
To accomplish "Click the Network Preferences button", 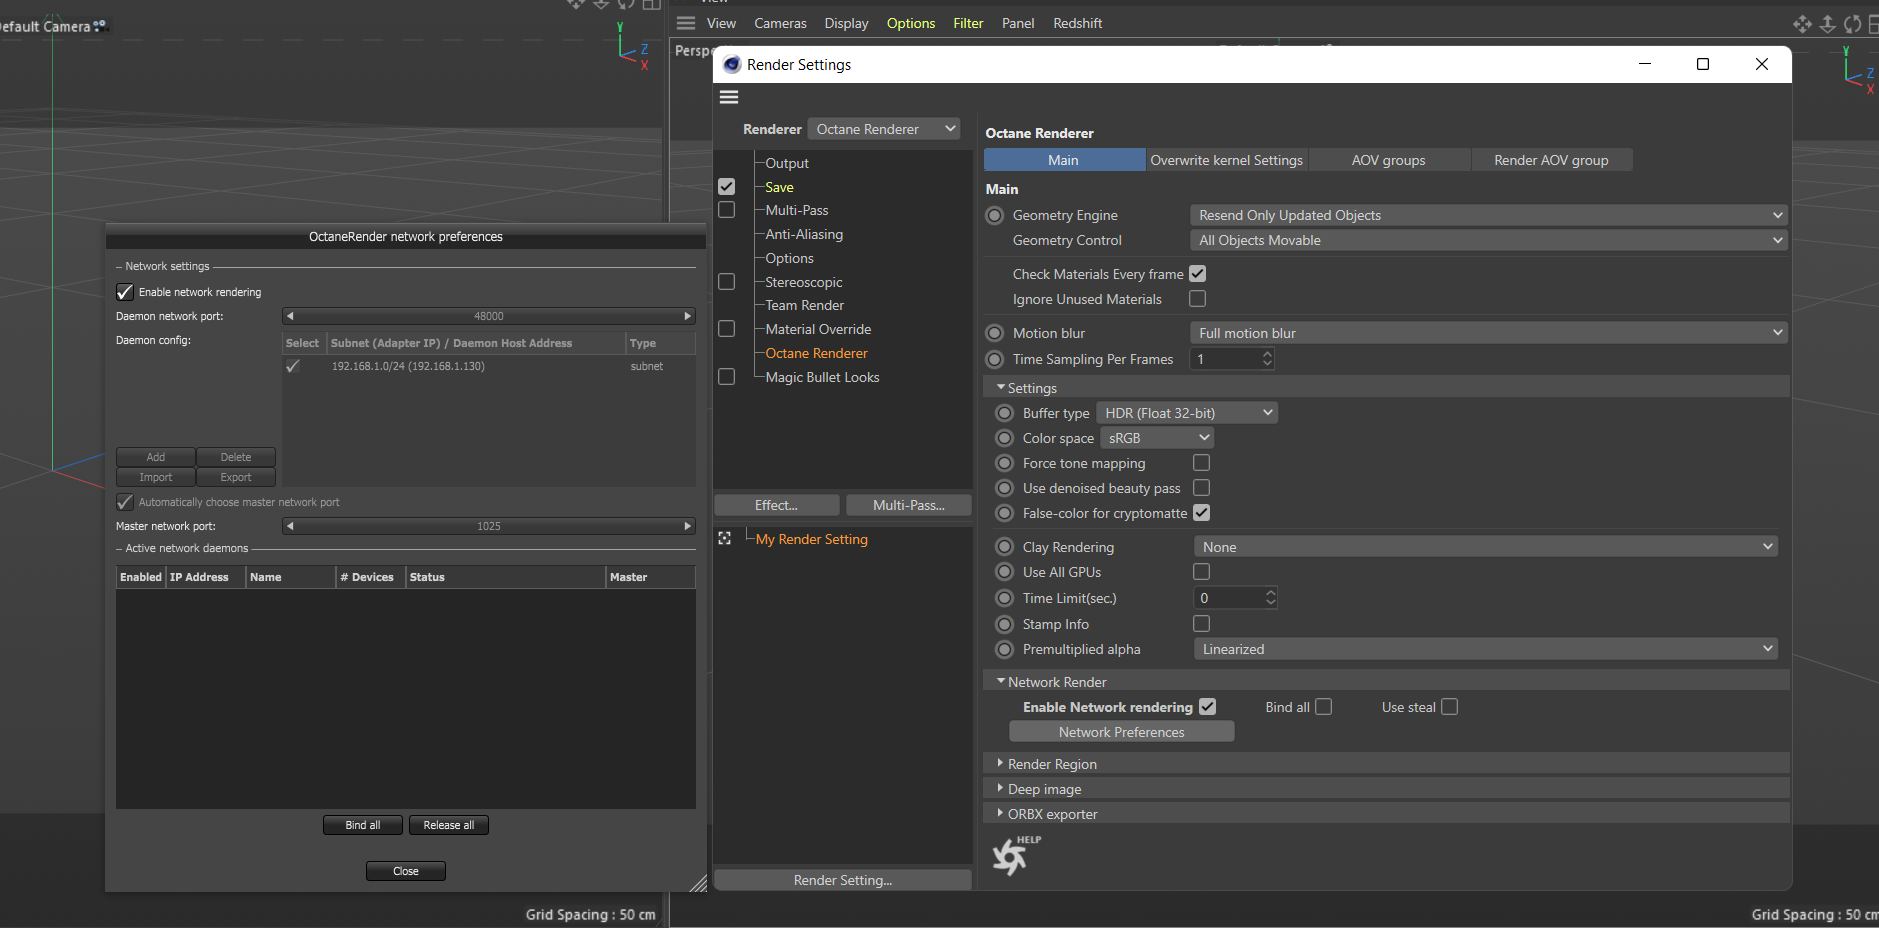I will 1121,732.
